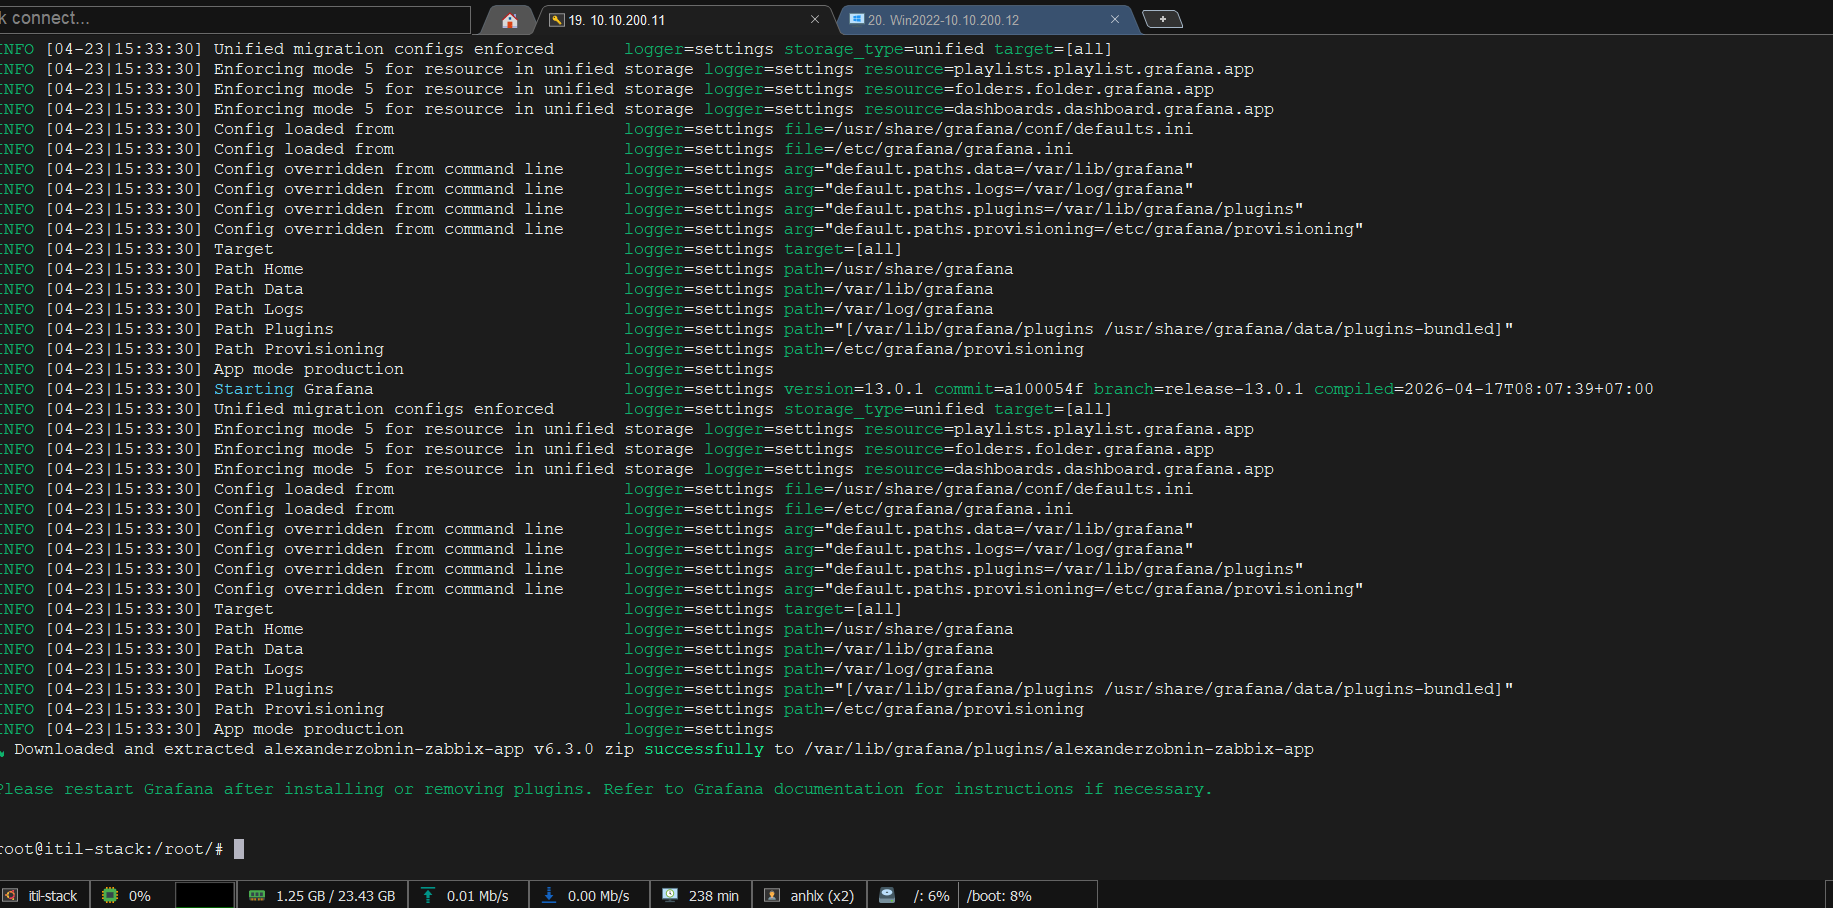Open a new tab with the plus button
The image size is (1833, 908).
[x=1162, y=19]
